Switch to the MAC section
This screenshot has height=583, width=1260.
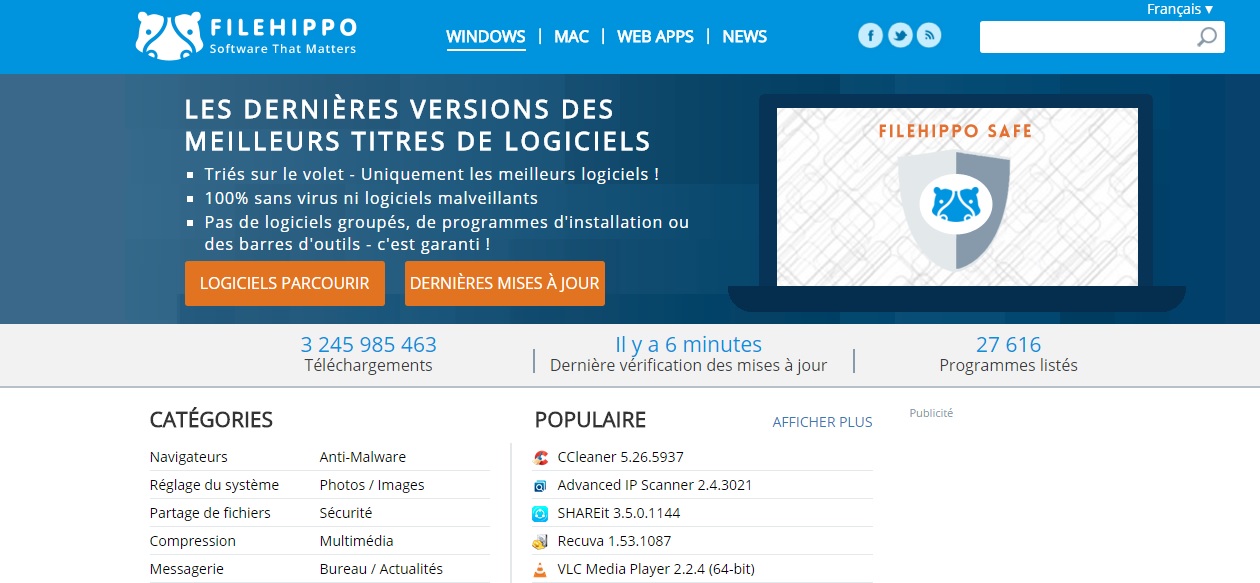(x=571, y=36)
